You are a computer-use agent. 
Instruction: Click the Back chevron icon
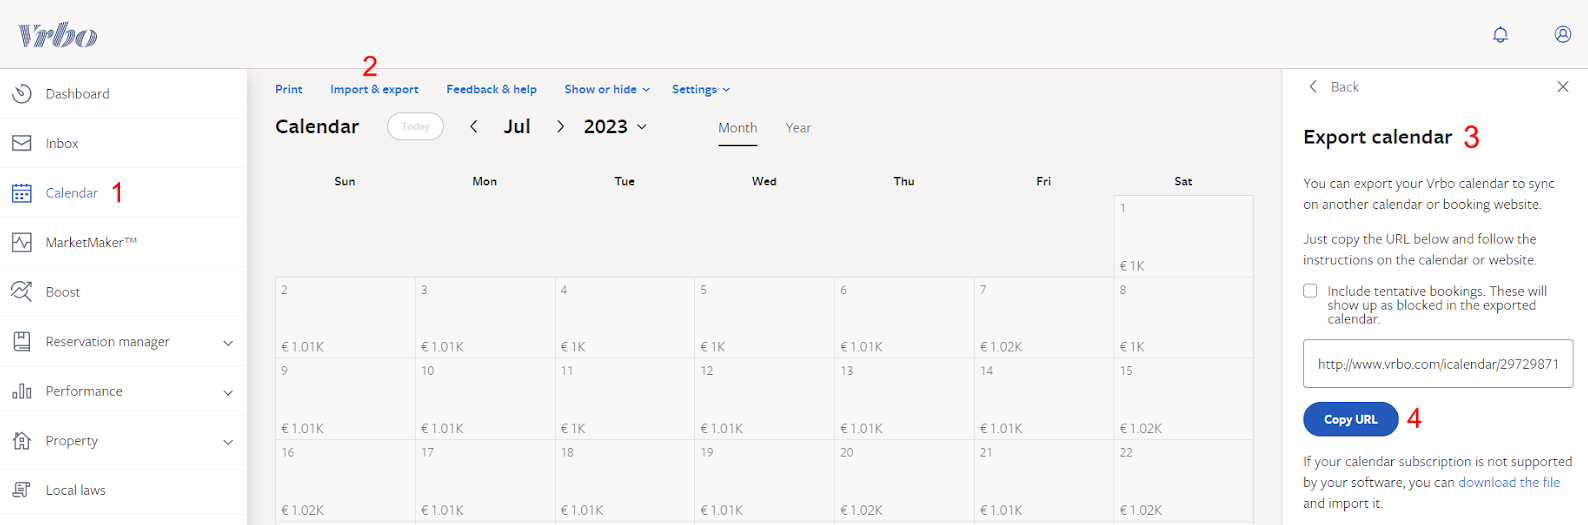click(x=1313, y=87)
